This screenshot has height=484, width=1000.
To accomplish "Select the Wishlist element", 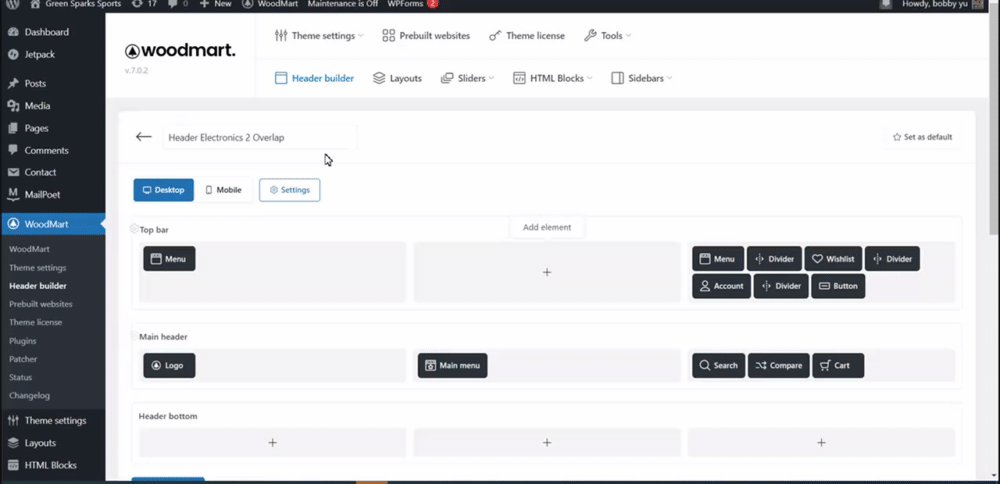I will [833, 259].
